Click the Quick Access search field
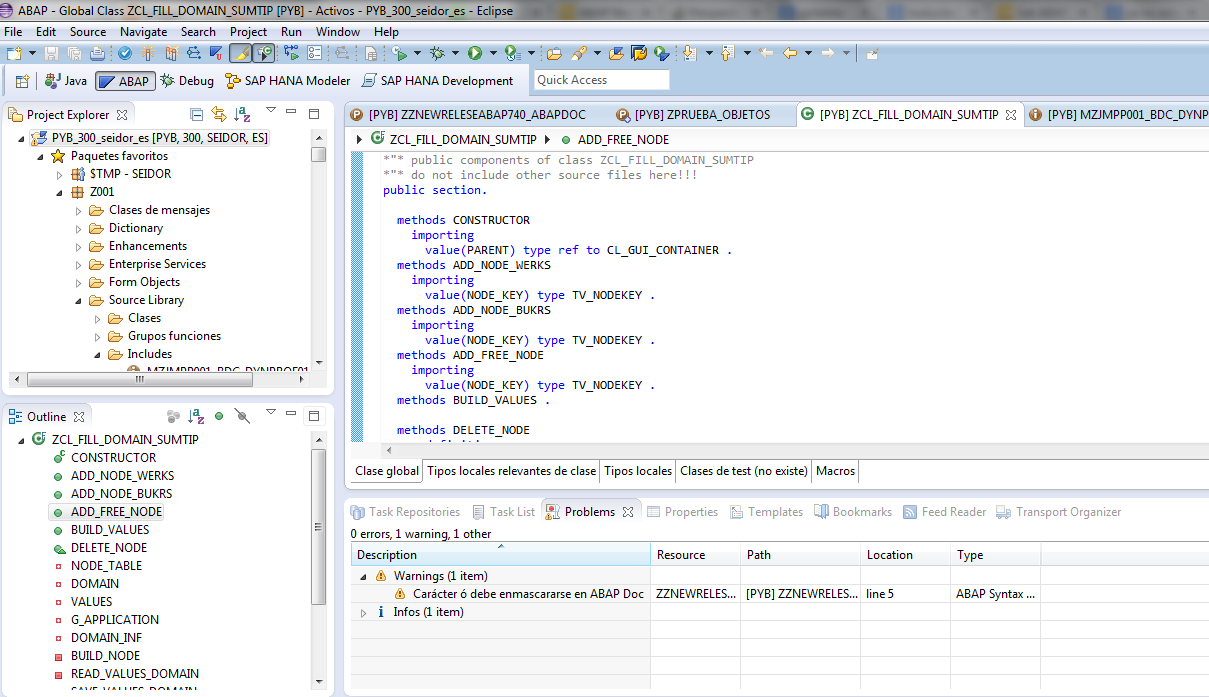This screenshot has height=697, width=1209. 601,79
